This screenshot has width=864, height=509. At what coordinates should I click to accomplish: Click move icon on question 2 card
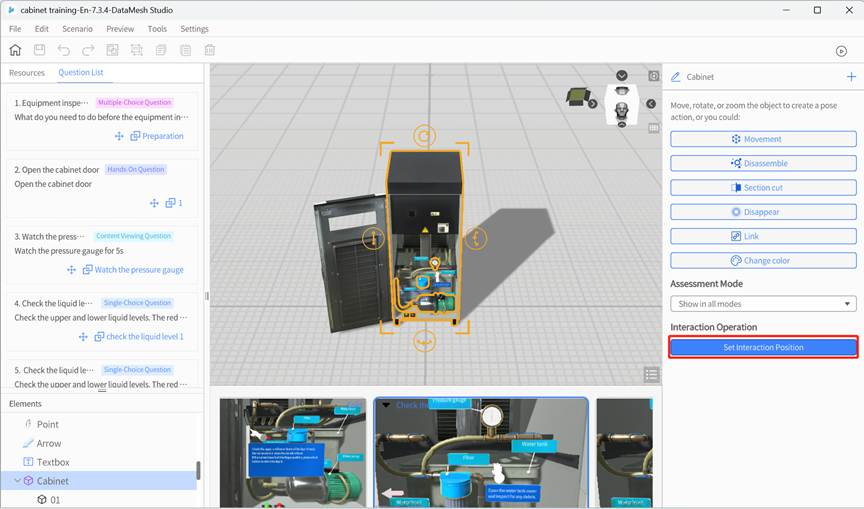pyautogui.click(x=154, y=203)
